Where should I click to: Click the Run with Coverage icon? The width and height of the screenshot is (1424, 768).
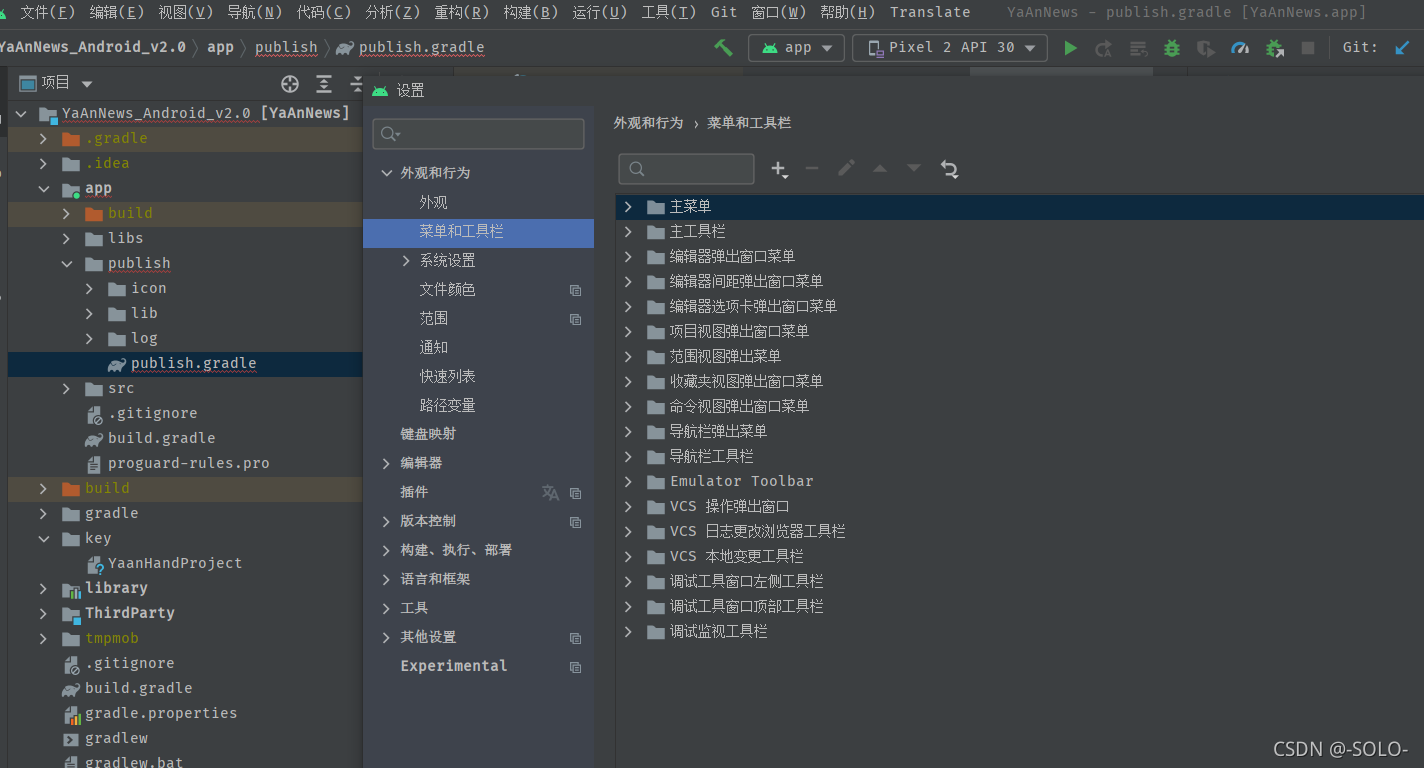pyautogui.click(x=1206, y=48)
